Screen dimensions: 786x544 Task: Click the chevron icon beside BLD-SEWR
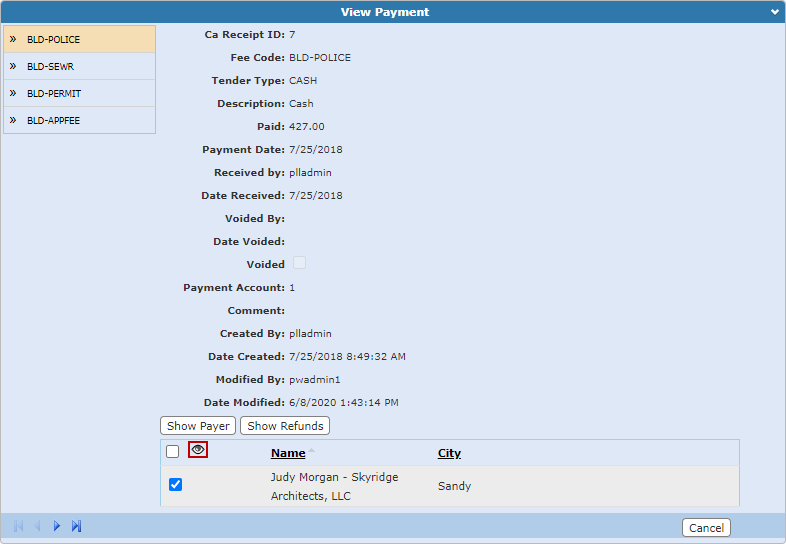pyautogui.click(x=13, y=66)
